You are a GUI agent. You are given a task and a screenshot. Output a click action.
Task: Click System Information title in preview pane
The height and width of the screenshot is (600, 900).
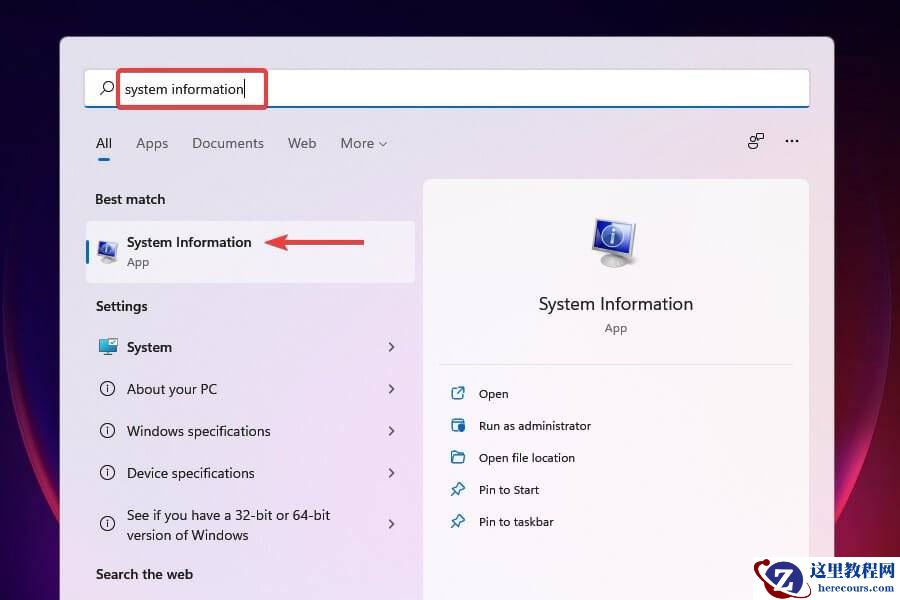point(615,304)
